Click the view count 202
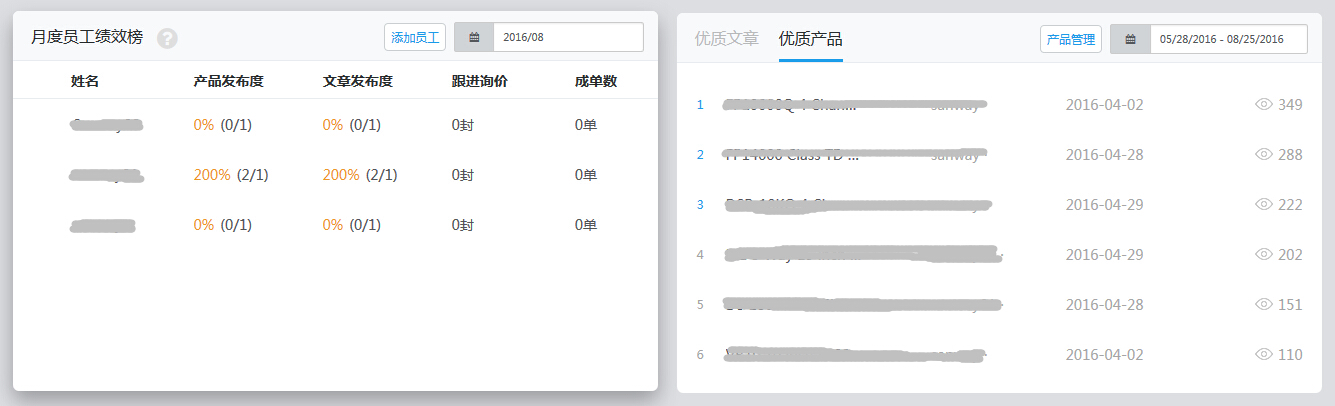The image size is (1335, 406). coord(1290,254)
